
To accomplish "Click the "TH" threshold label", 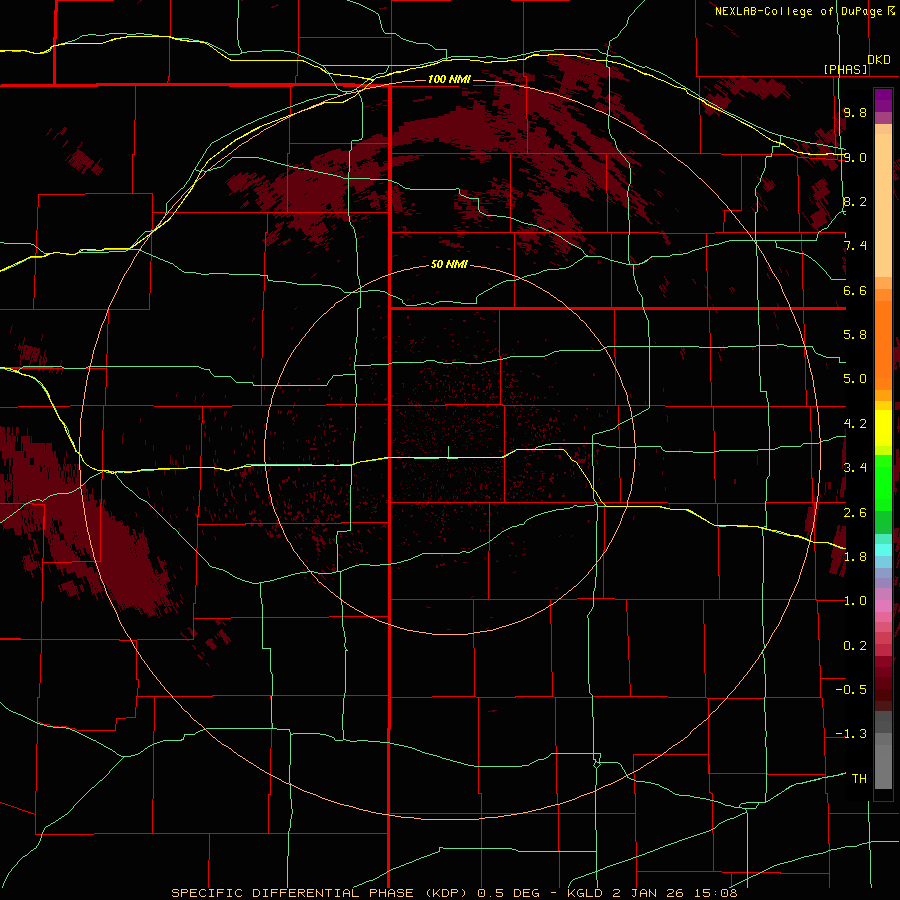I will (x=859, y=779).
